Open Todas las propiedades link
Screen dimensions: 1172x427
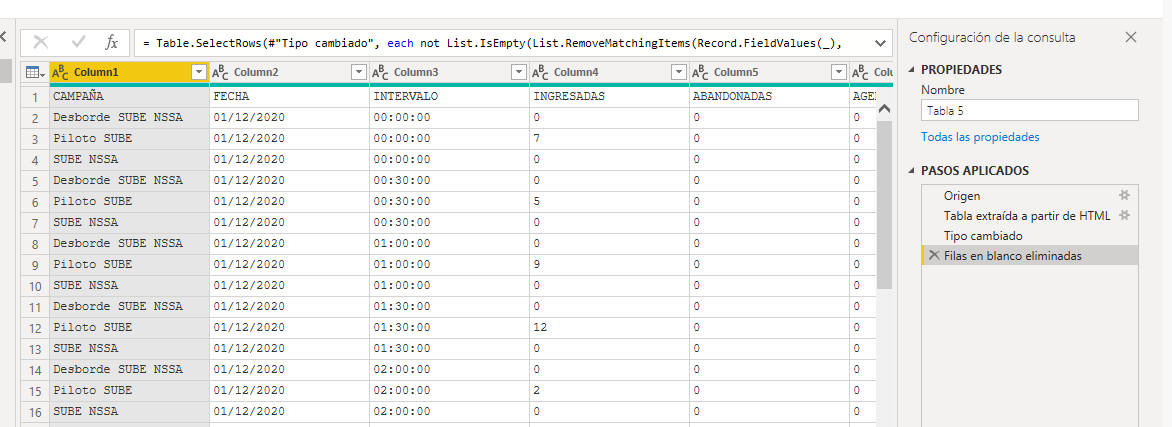(x=980, y=137)
